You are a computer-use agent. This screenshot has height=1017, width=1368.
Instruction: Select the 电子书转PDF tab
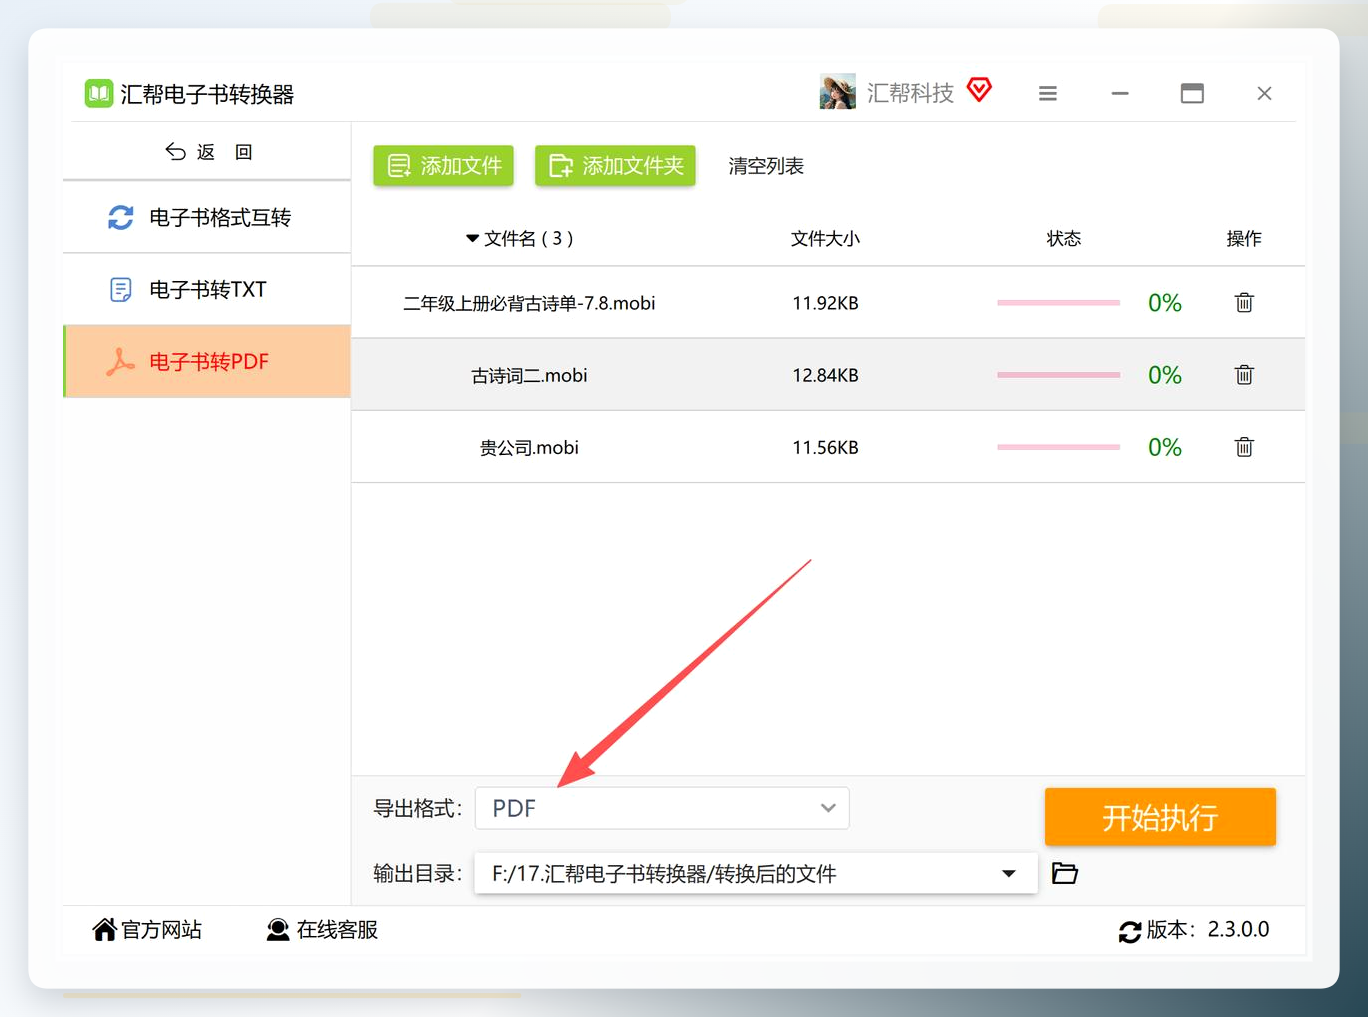point(207,361)
